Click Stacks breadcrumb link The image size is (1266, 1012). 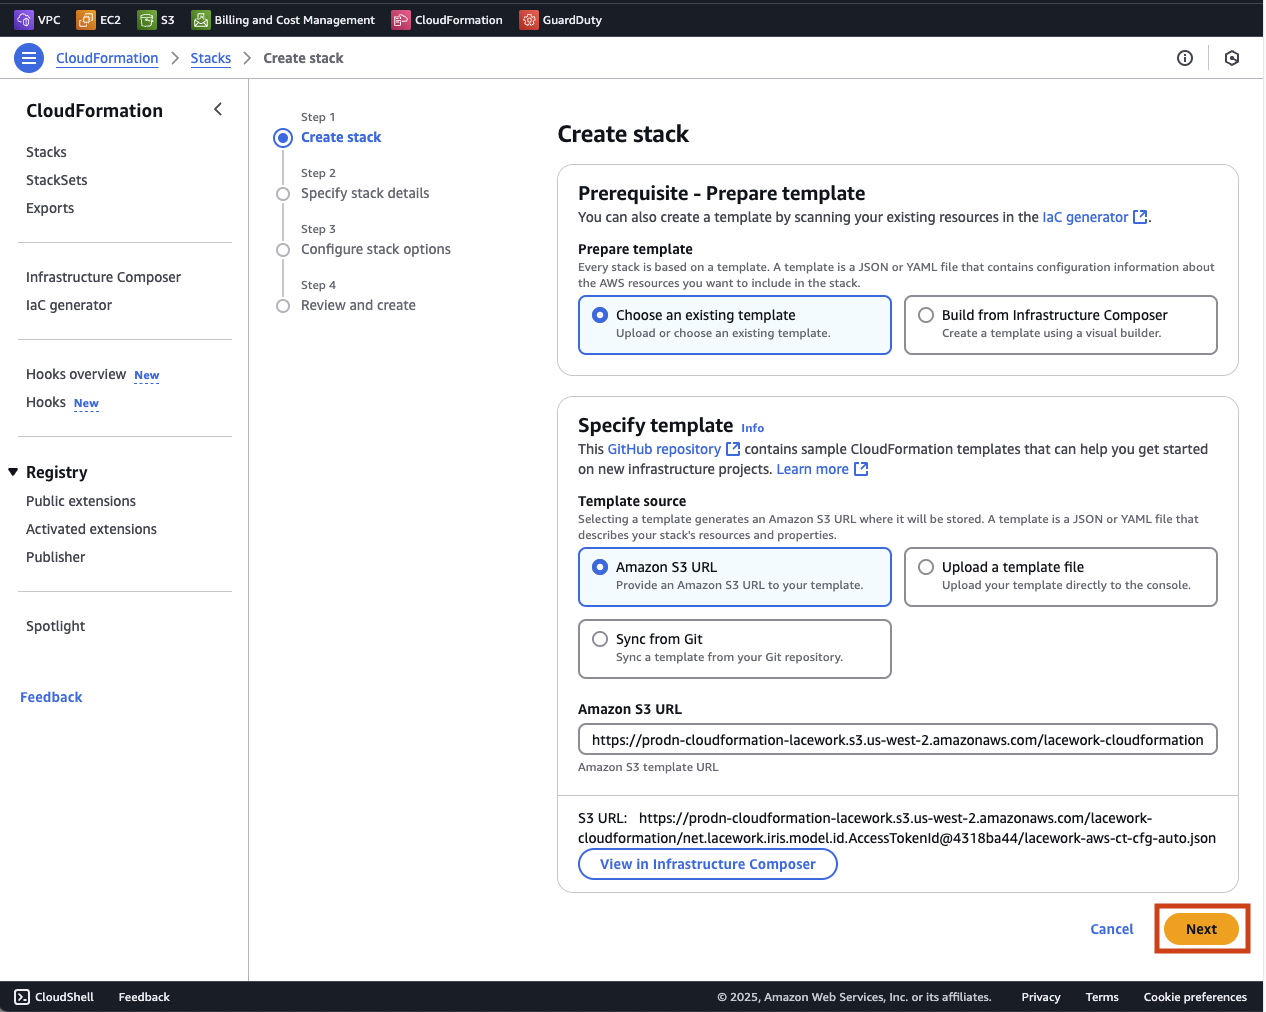(211, 58)
